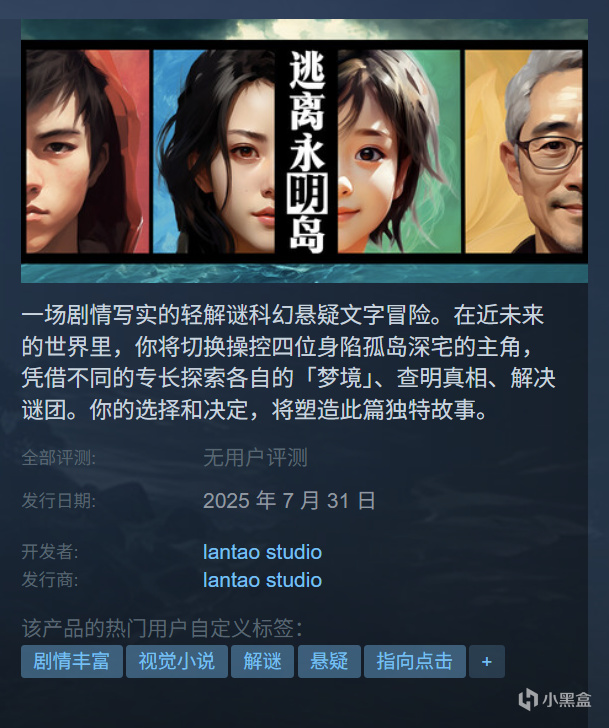Screen dimensions: 609x728
Task: Click the 悬疑 tag
Action: pyautogui.click(x=329, y=661)
